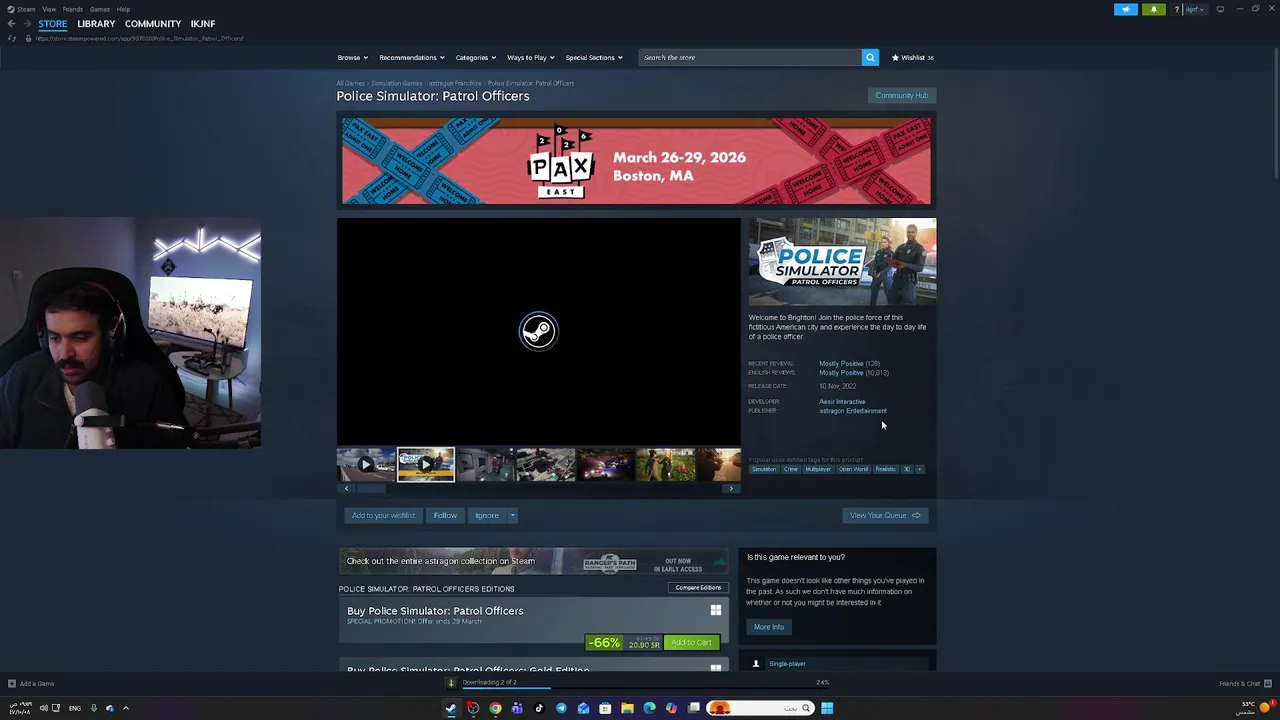Viewport: 1280px width, 720px height.
Task: Click the store search magnifier button
Action: pos(870,57)
